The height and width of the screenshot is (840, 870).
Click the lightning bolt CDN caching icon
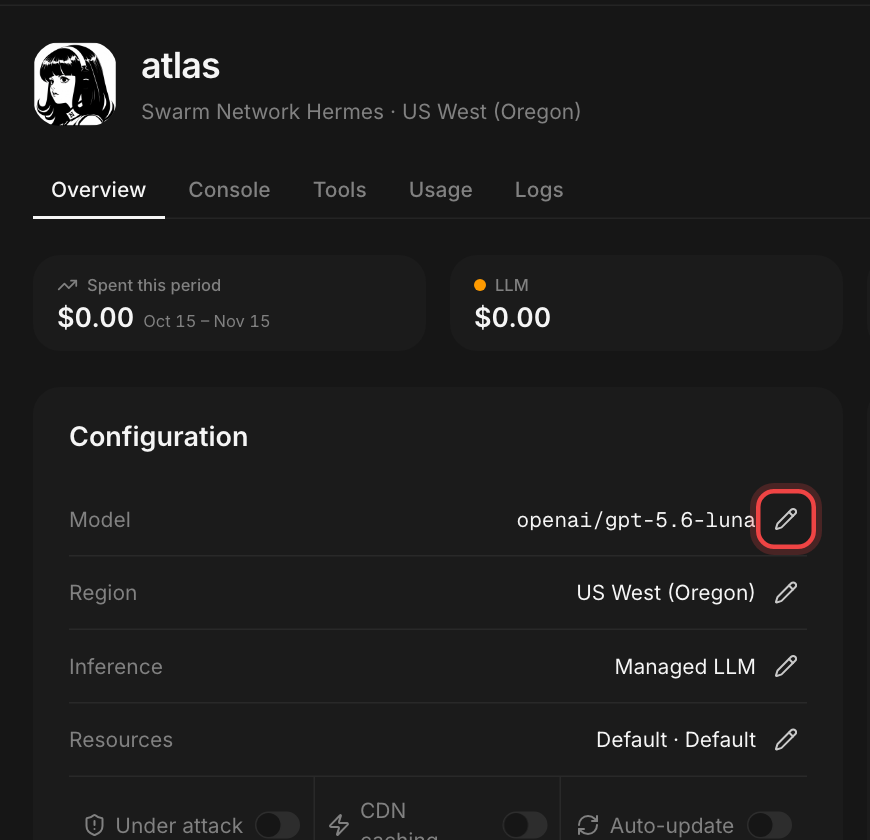pos(339,825)
